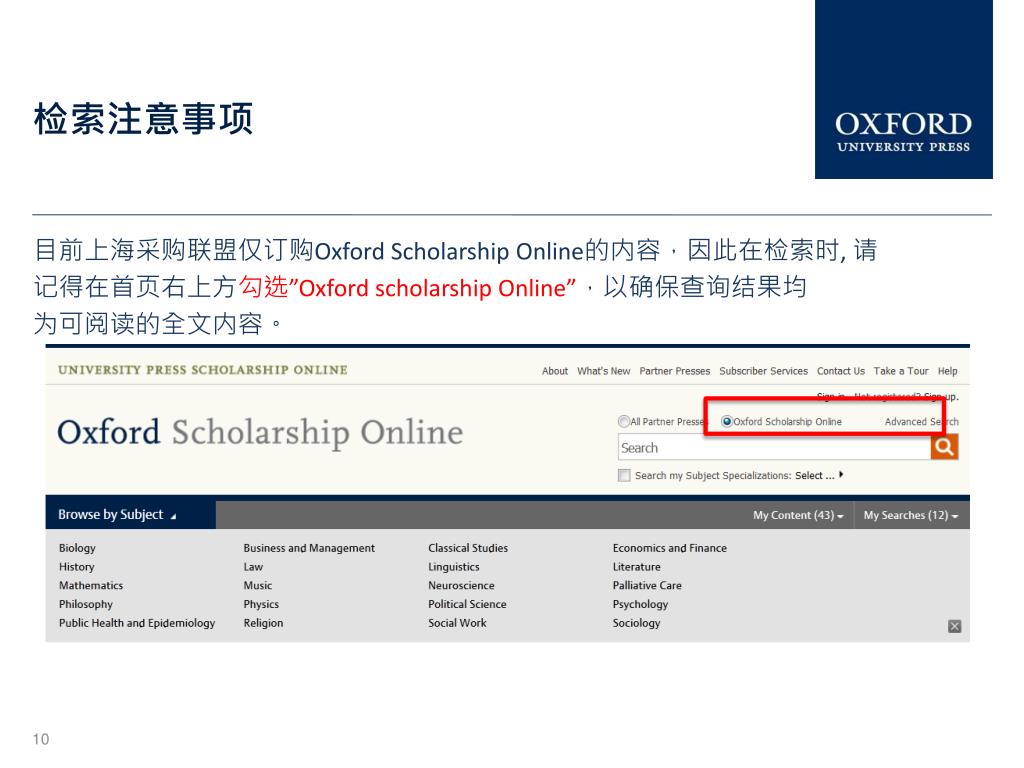Browse the Psychology subject
1024x768 pixels.
[x=640, y=604]
